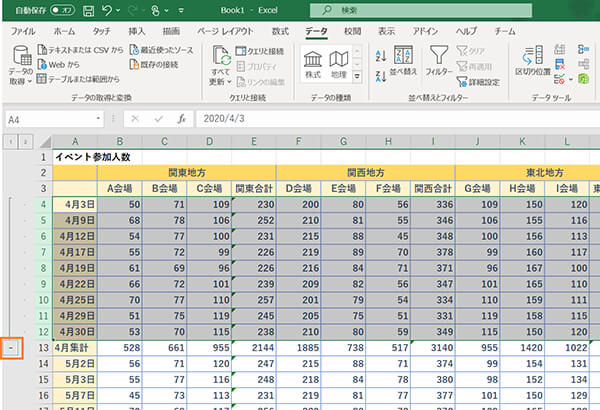
Task: Click outline level 2 button
Action: click(25, 142)
